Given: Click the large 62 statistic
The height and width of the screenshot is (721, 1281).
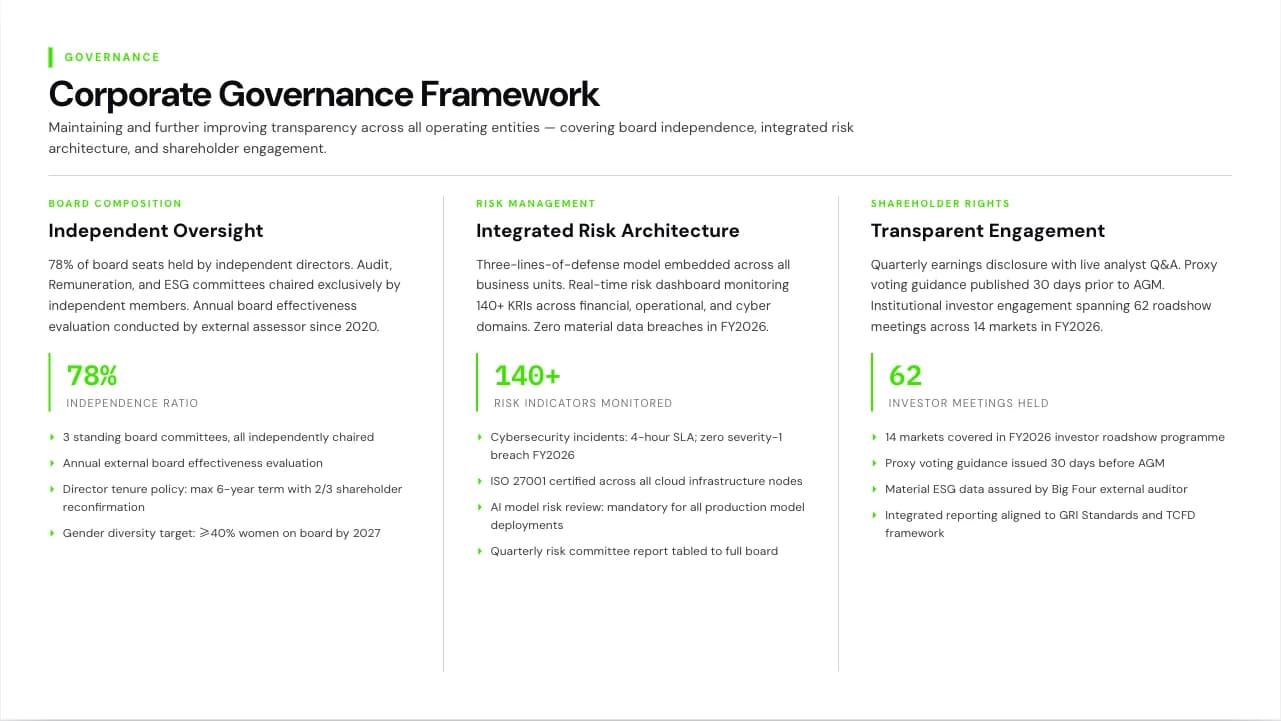Looking at the screenshot, I should 905,376.
